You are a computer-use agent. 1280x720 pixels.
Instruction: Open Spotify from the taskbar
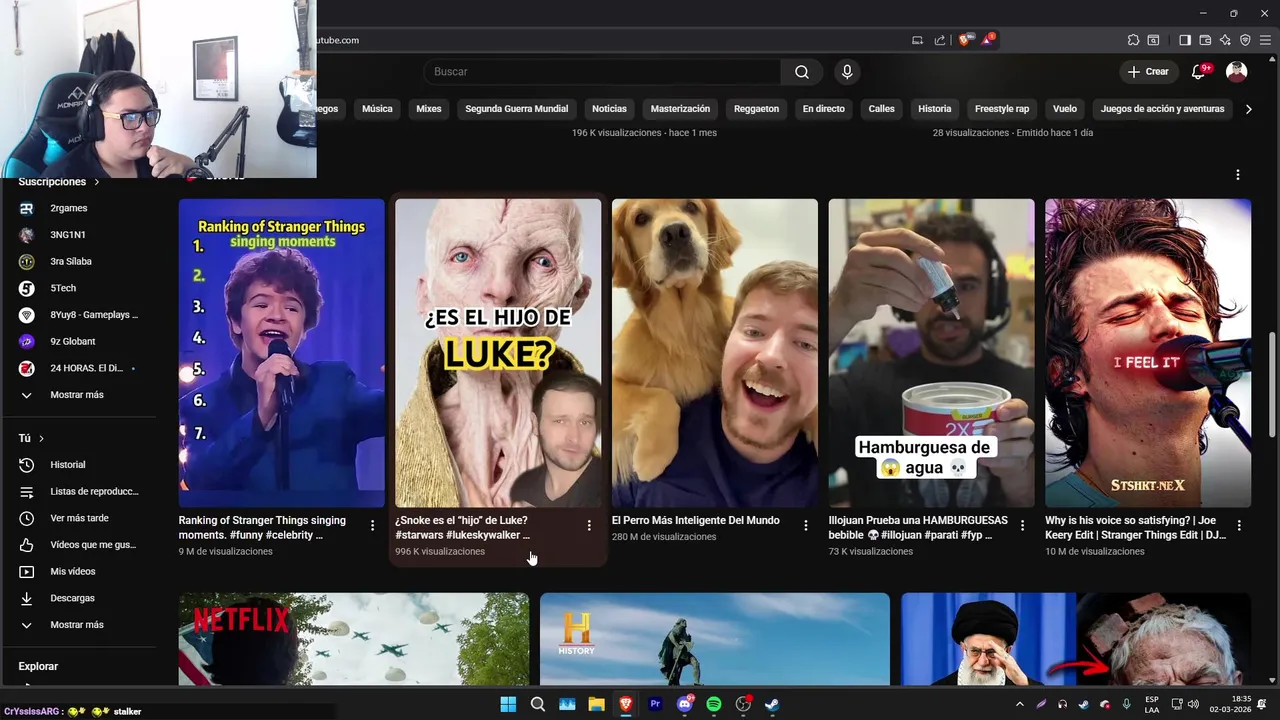tap(714, 704)
